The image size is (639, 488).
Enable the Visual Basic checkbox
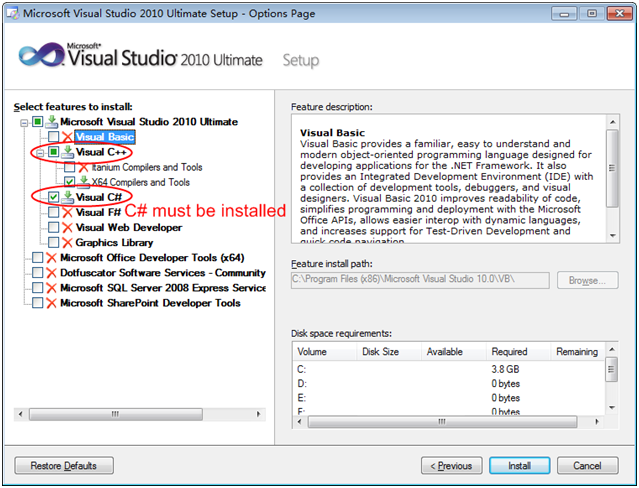tap(53, 137)
